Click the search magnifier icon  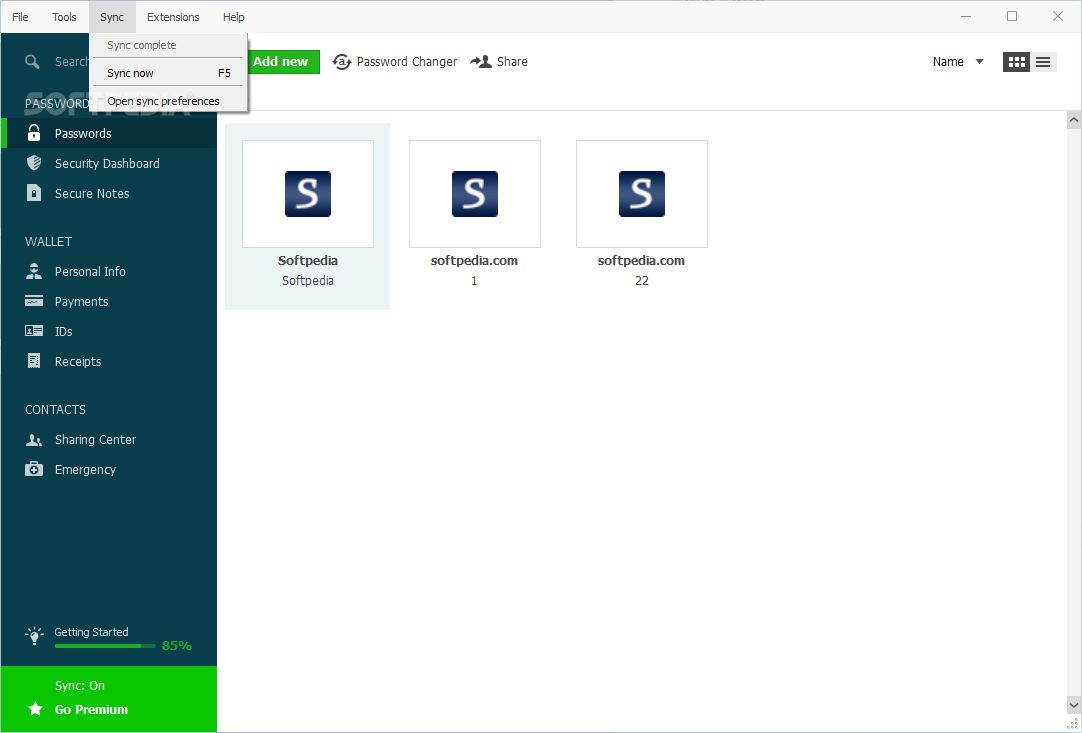32,61
